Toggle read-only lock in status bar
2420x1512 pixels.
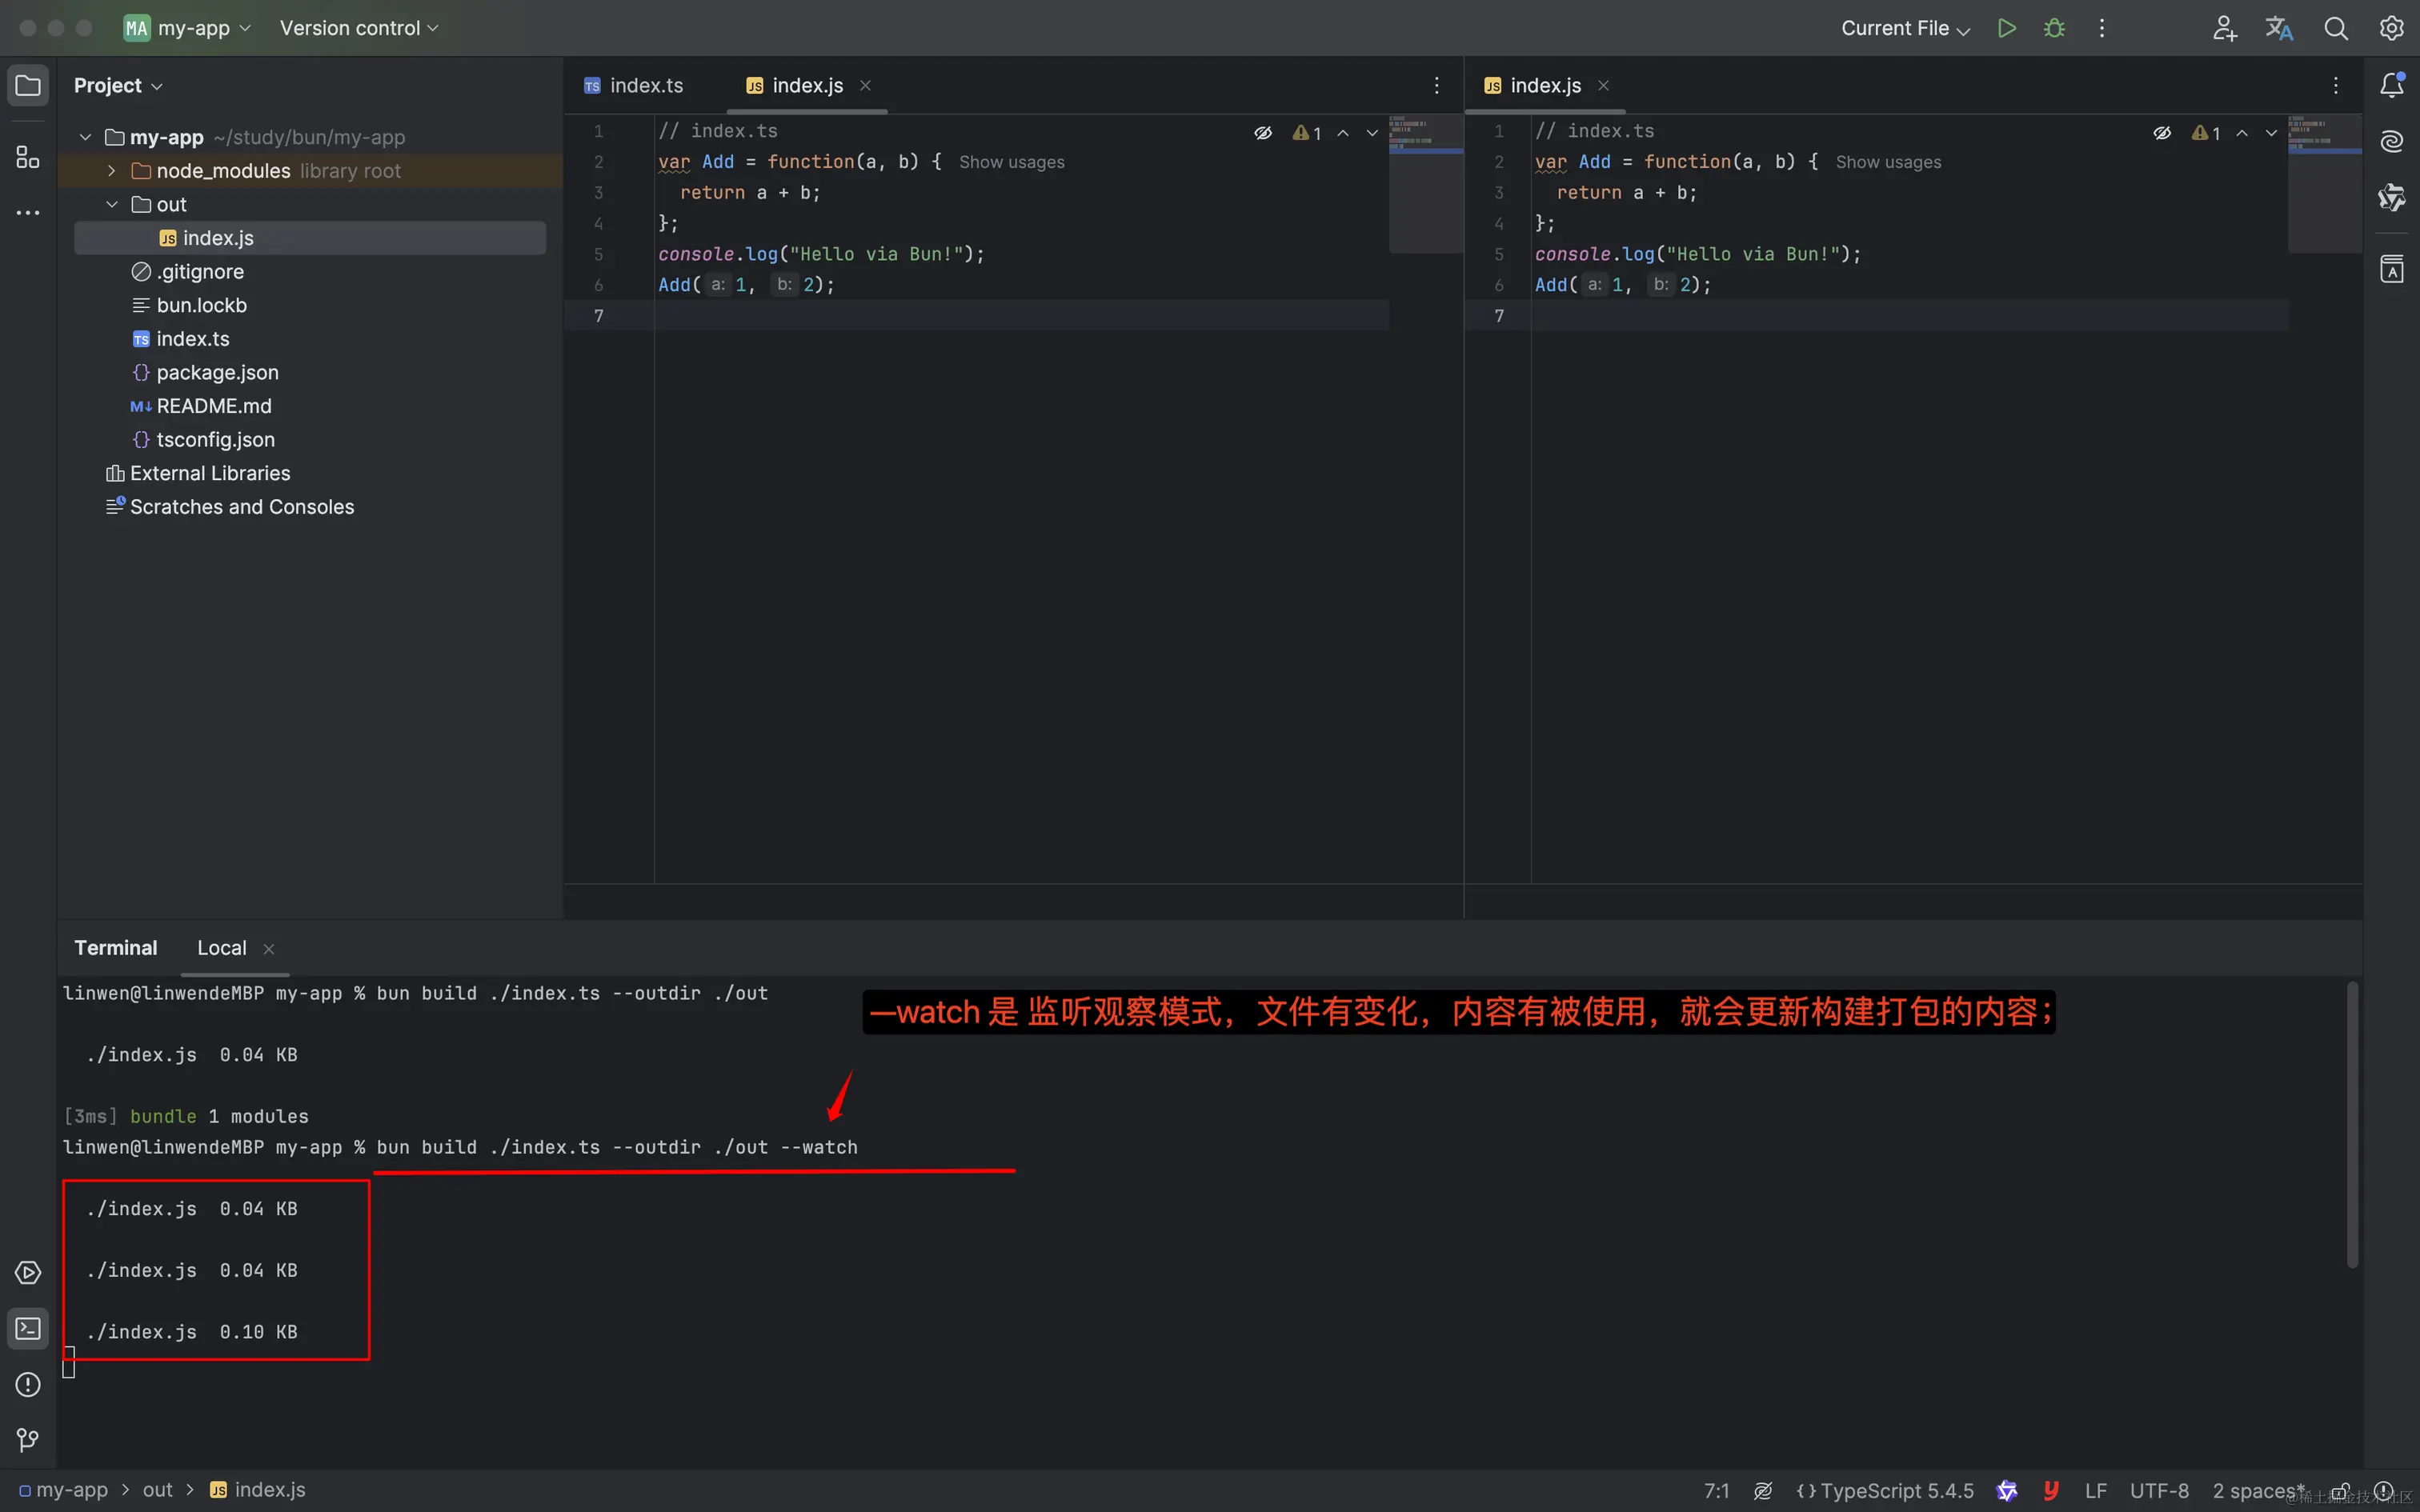click(2341, 1490)
